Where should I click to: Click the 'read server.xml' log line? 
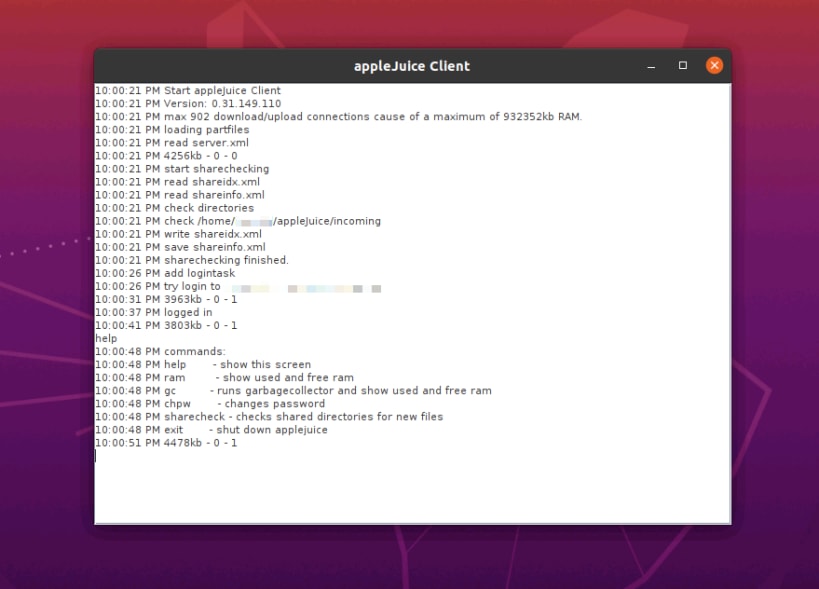(x=172, y=143)
